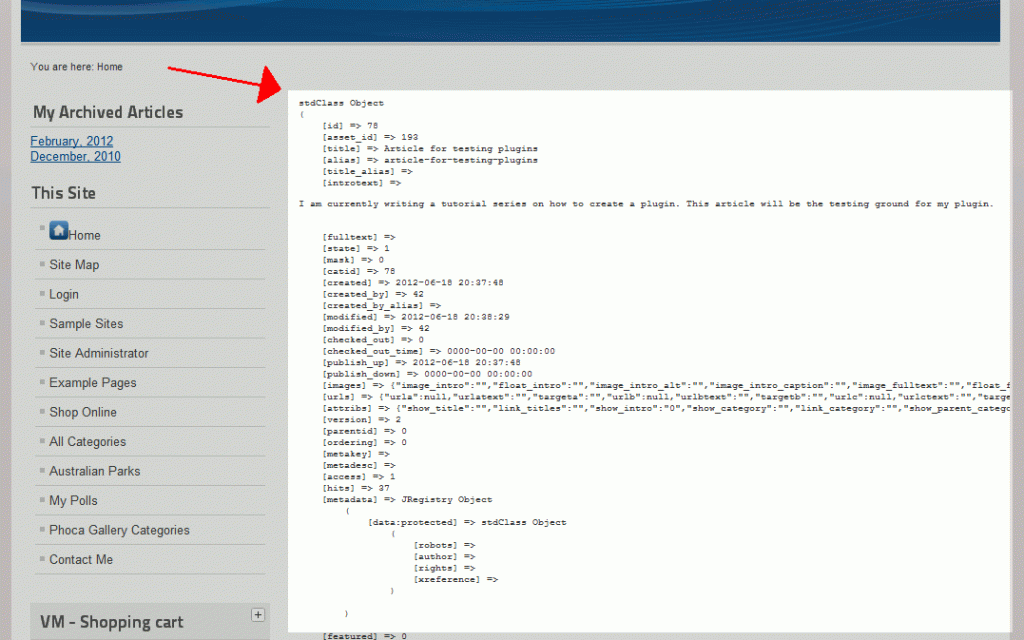
Task: Select Sample Sites in the sidebar menu
Action: click(86, 324)
